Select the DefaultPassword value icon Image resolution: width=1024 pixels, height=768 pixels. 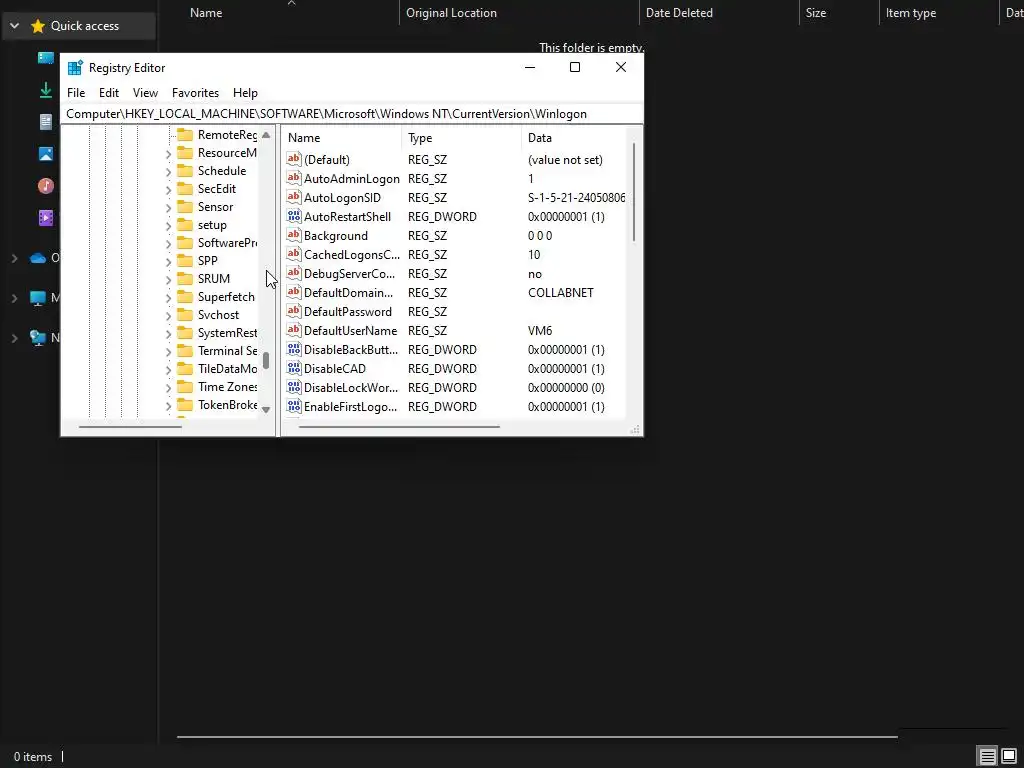pyautogui.click(x=294, y=311)
